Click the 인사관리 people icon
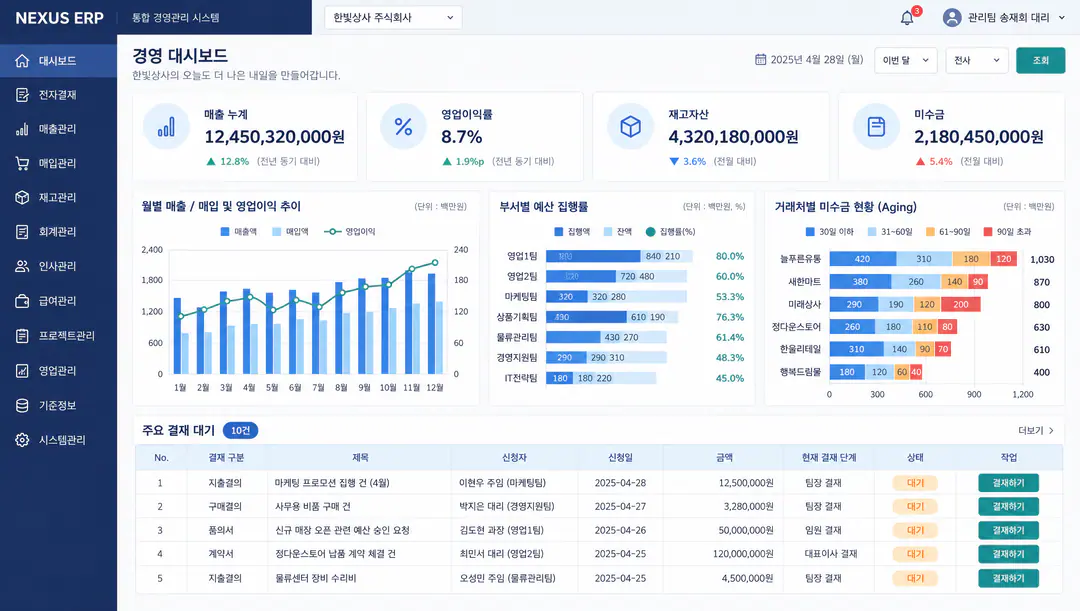Screen dimensions: 1080x611 pos(22,266)
